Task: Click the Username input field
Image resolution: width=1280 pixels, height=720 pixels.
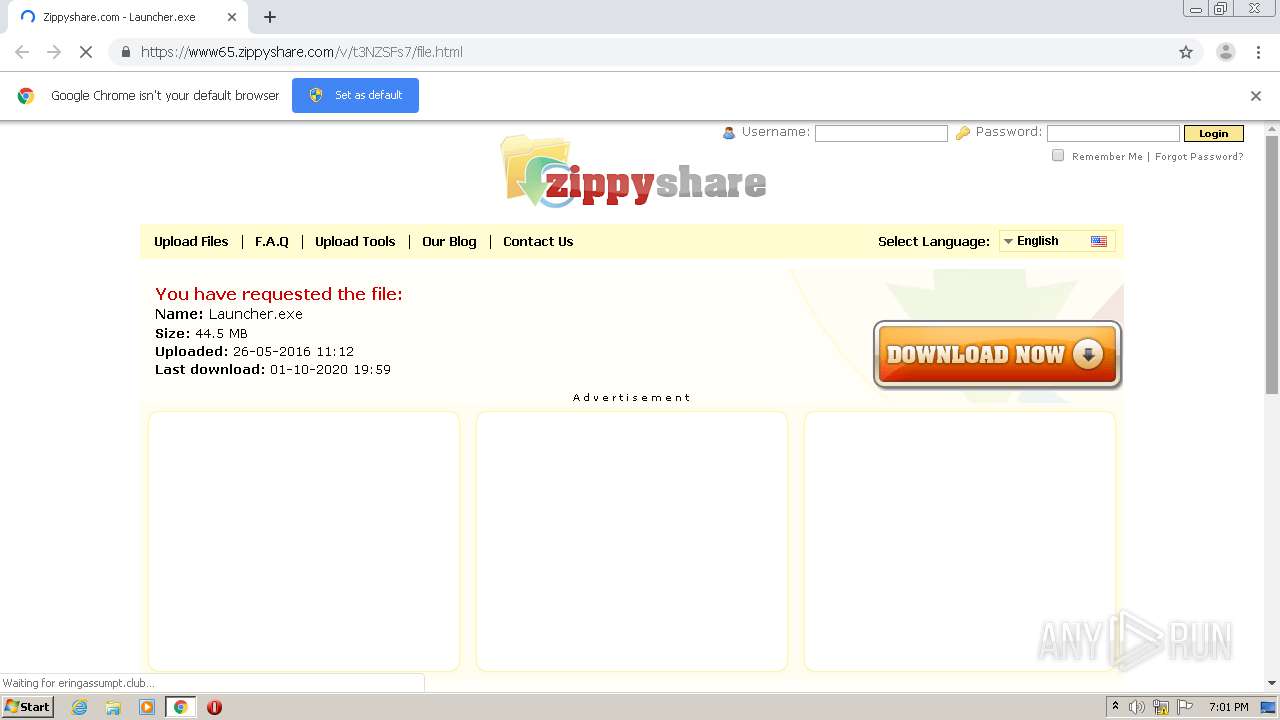Action: [x=881, y=133]
